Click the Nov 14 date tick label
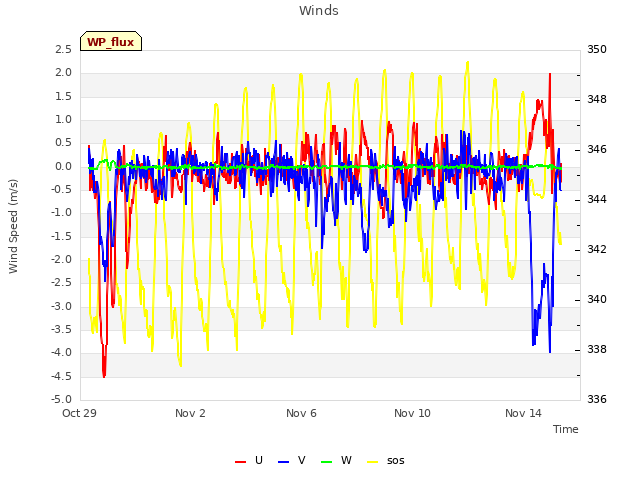This screenshot has width=640, height=480. [x=523, y=413]
